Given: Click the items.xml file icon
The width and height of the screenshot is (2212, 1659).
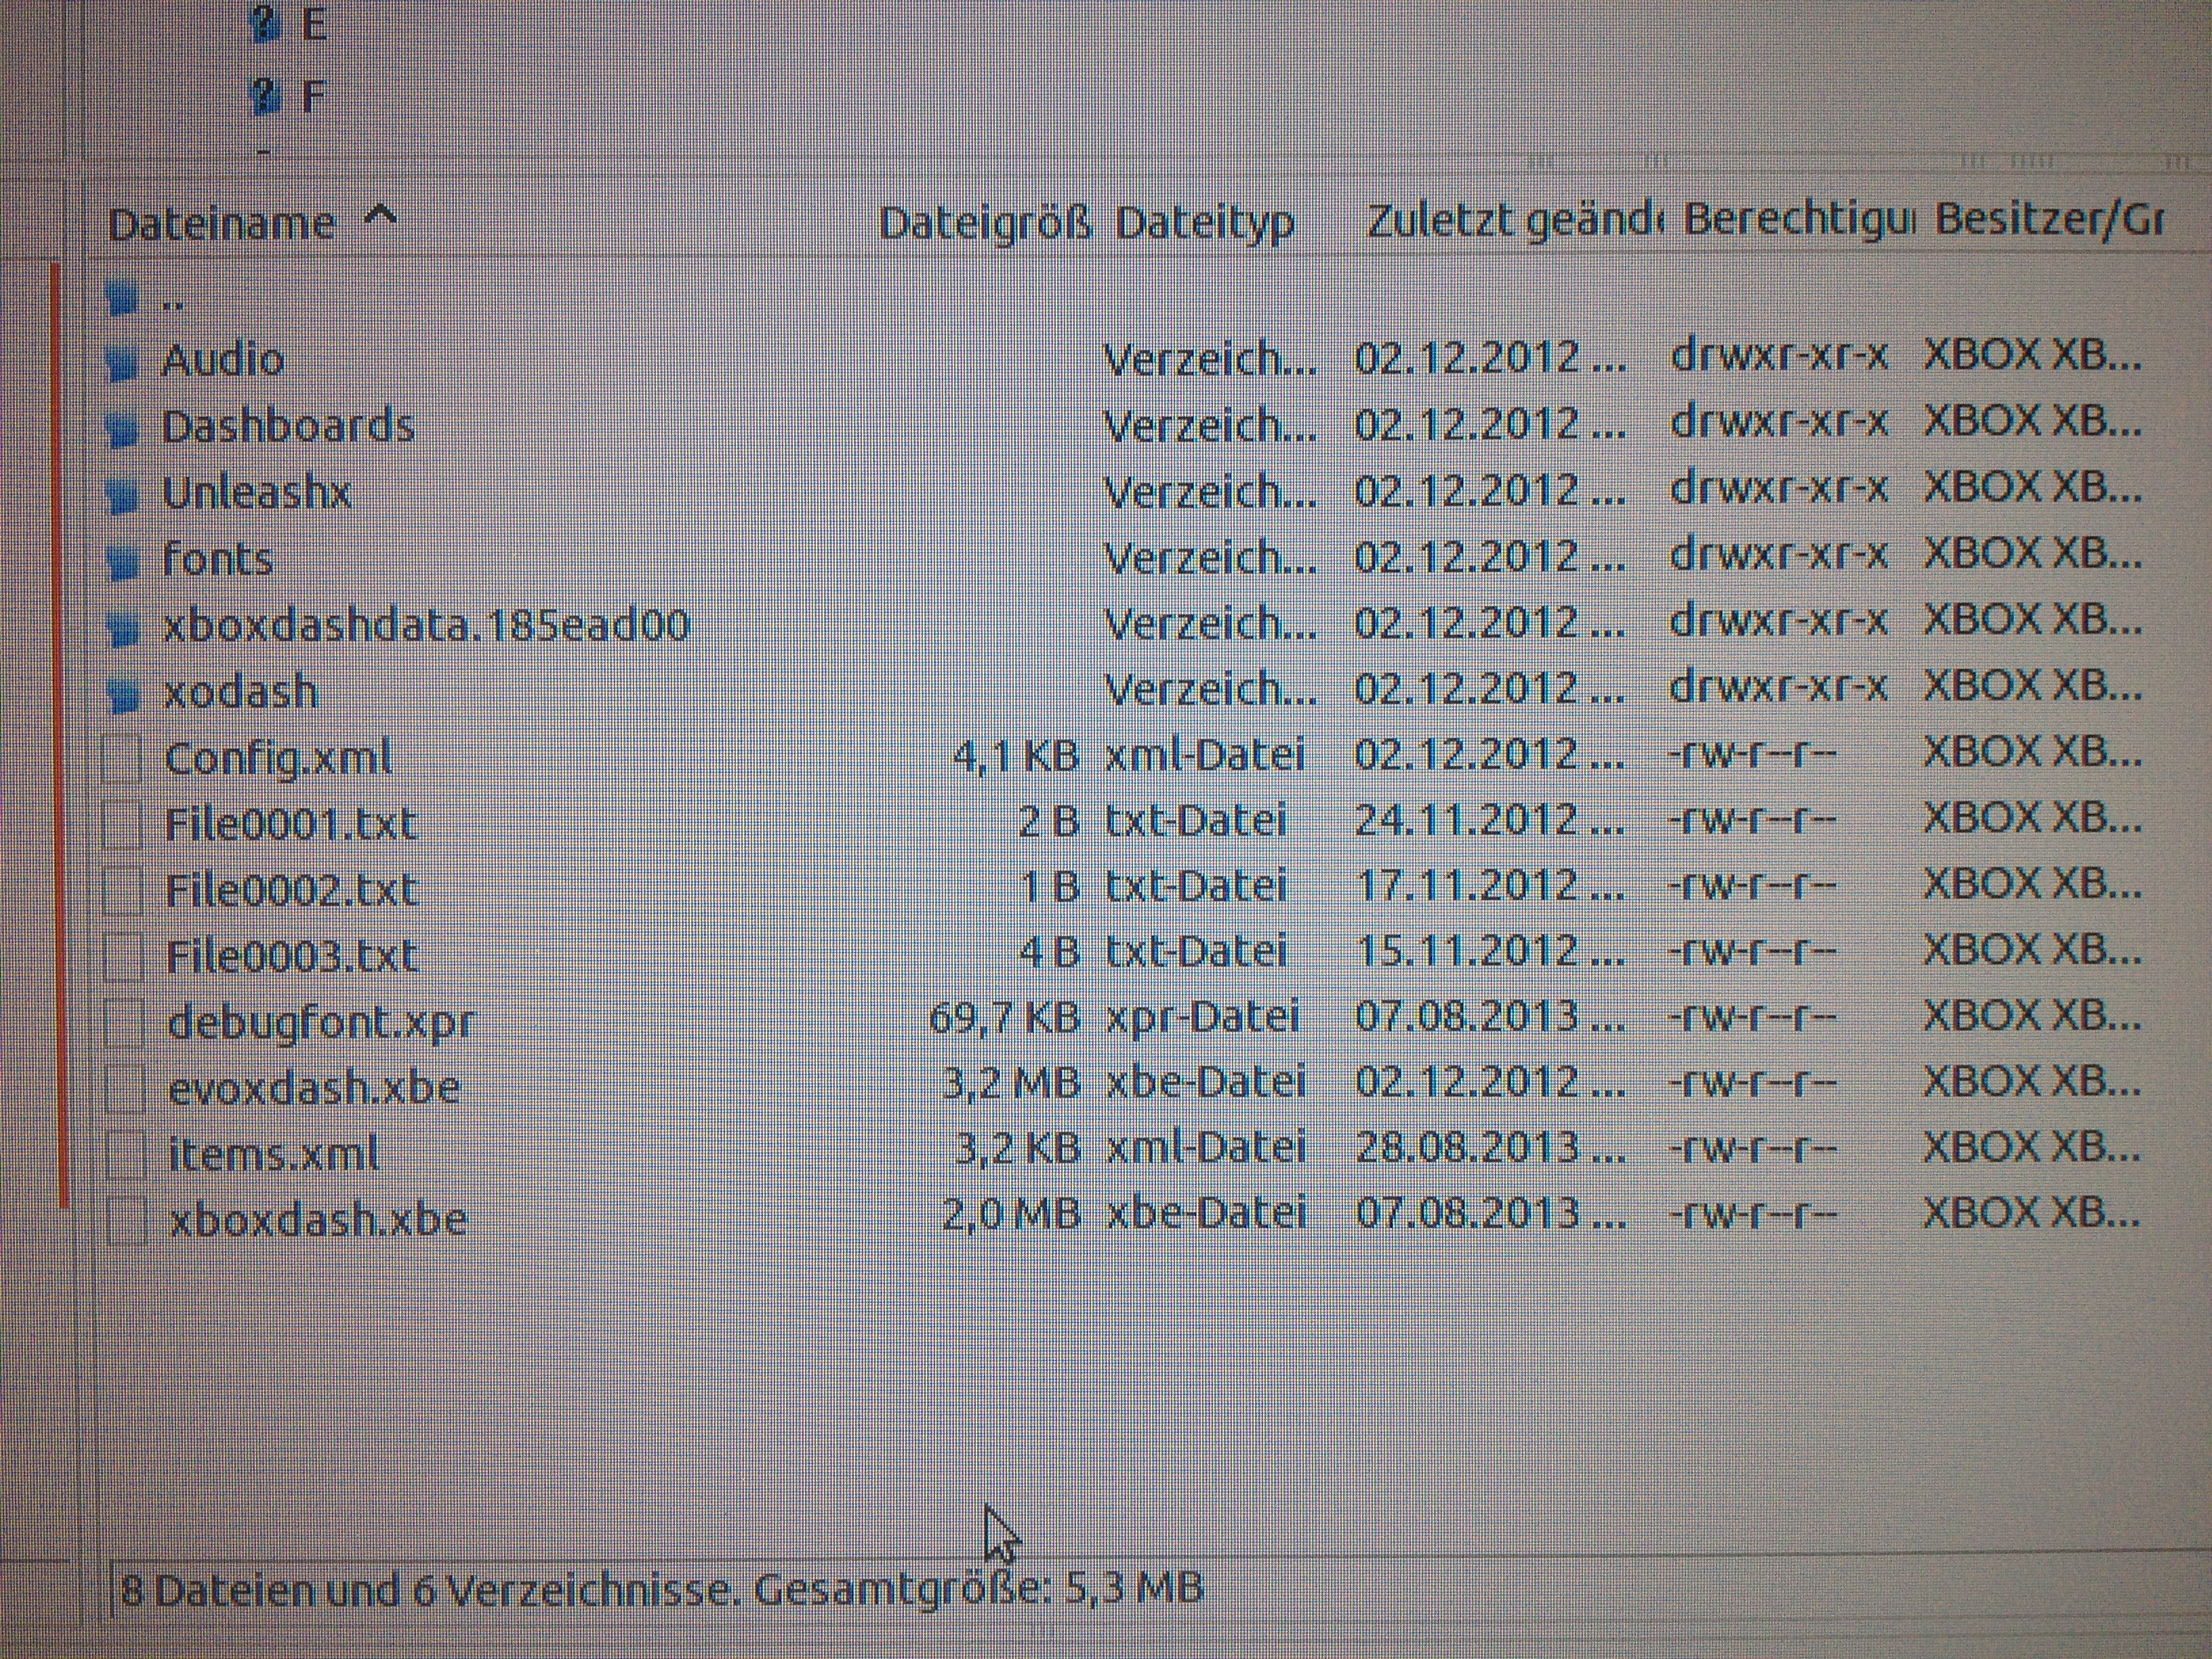Looking at the screenshot, I should click(125, 1154).
